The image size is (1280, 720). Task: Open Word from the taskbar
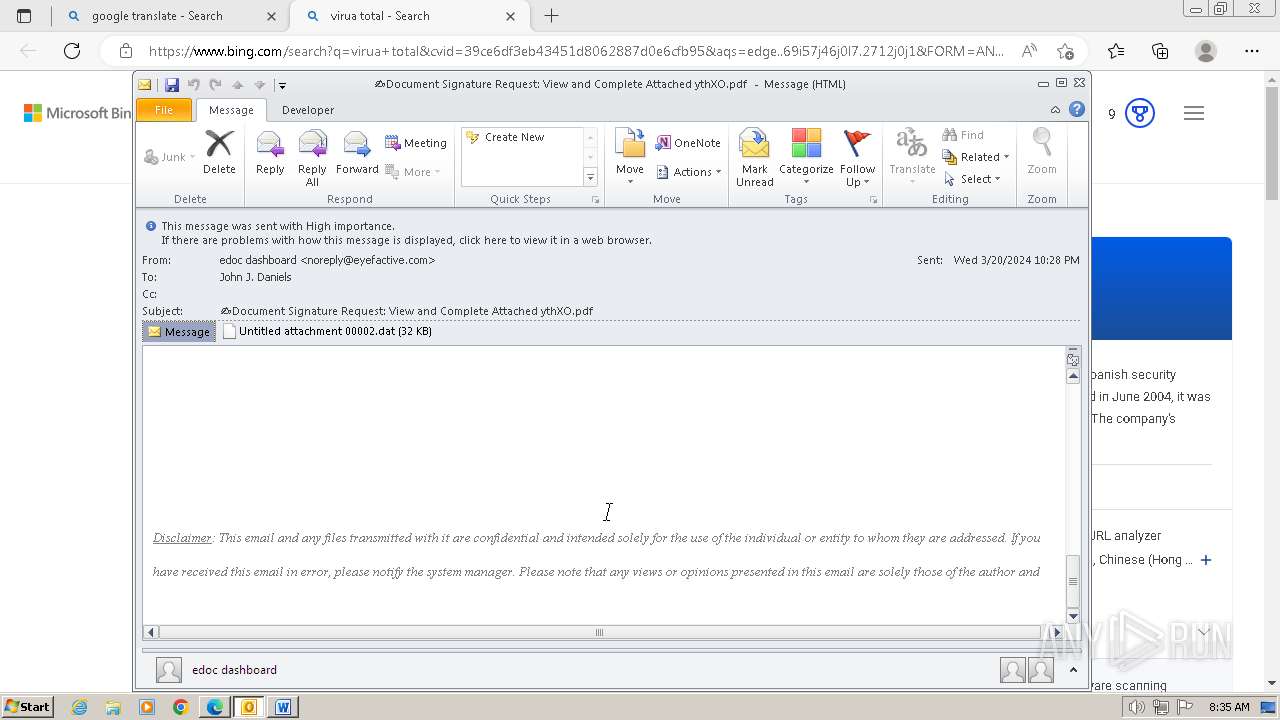pos(283,707)
